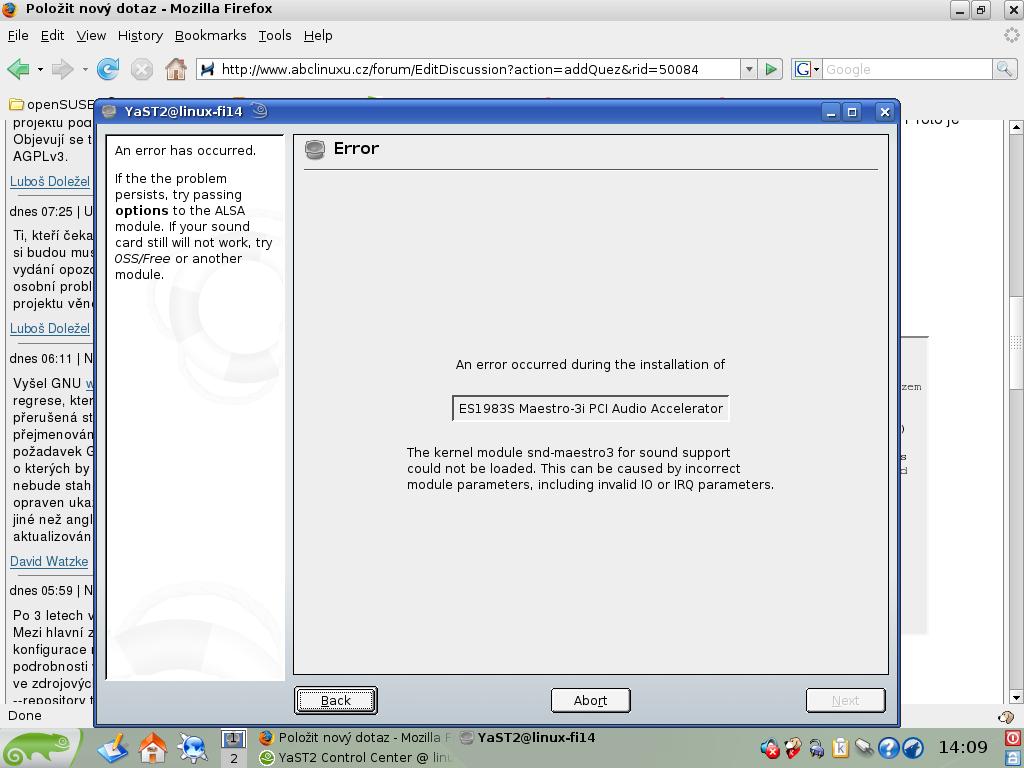The width and height of the screenshot is (1024, 768).
Task: Open the Back history dropdown arrow
Action: pos(40,69)
